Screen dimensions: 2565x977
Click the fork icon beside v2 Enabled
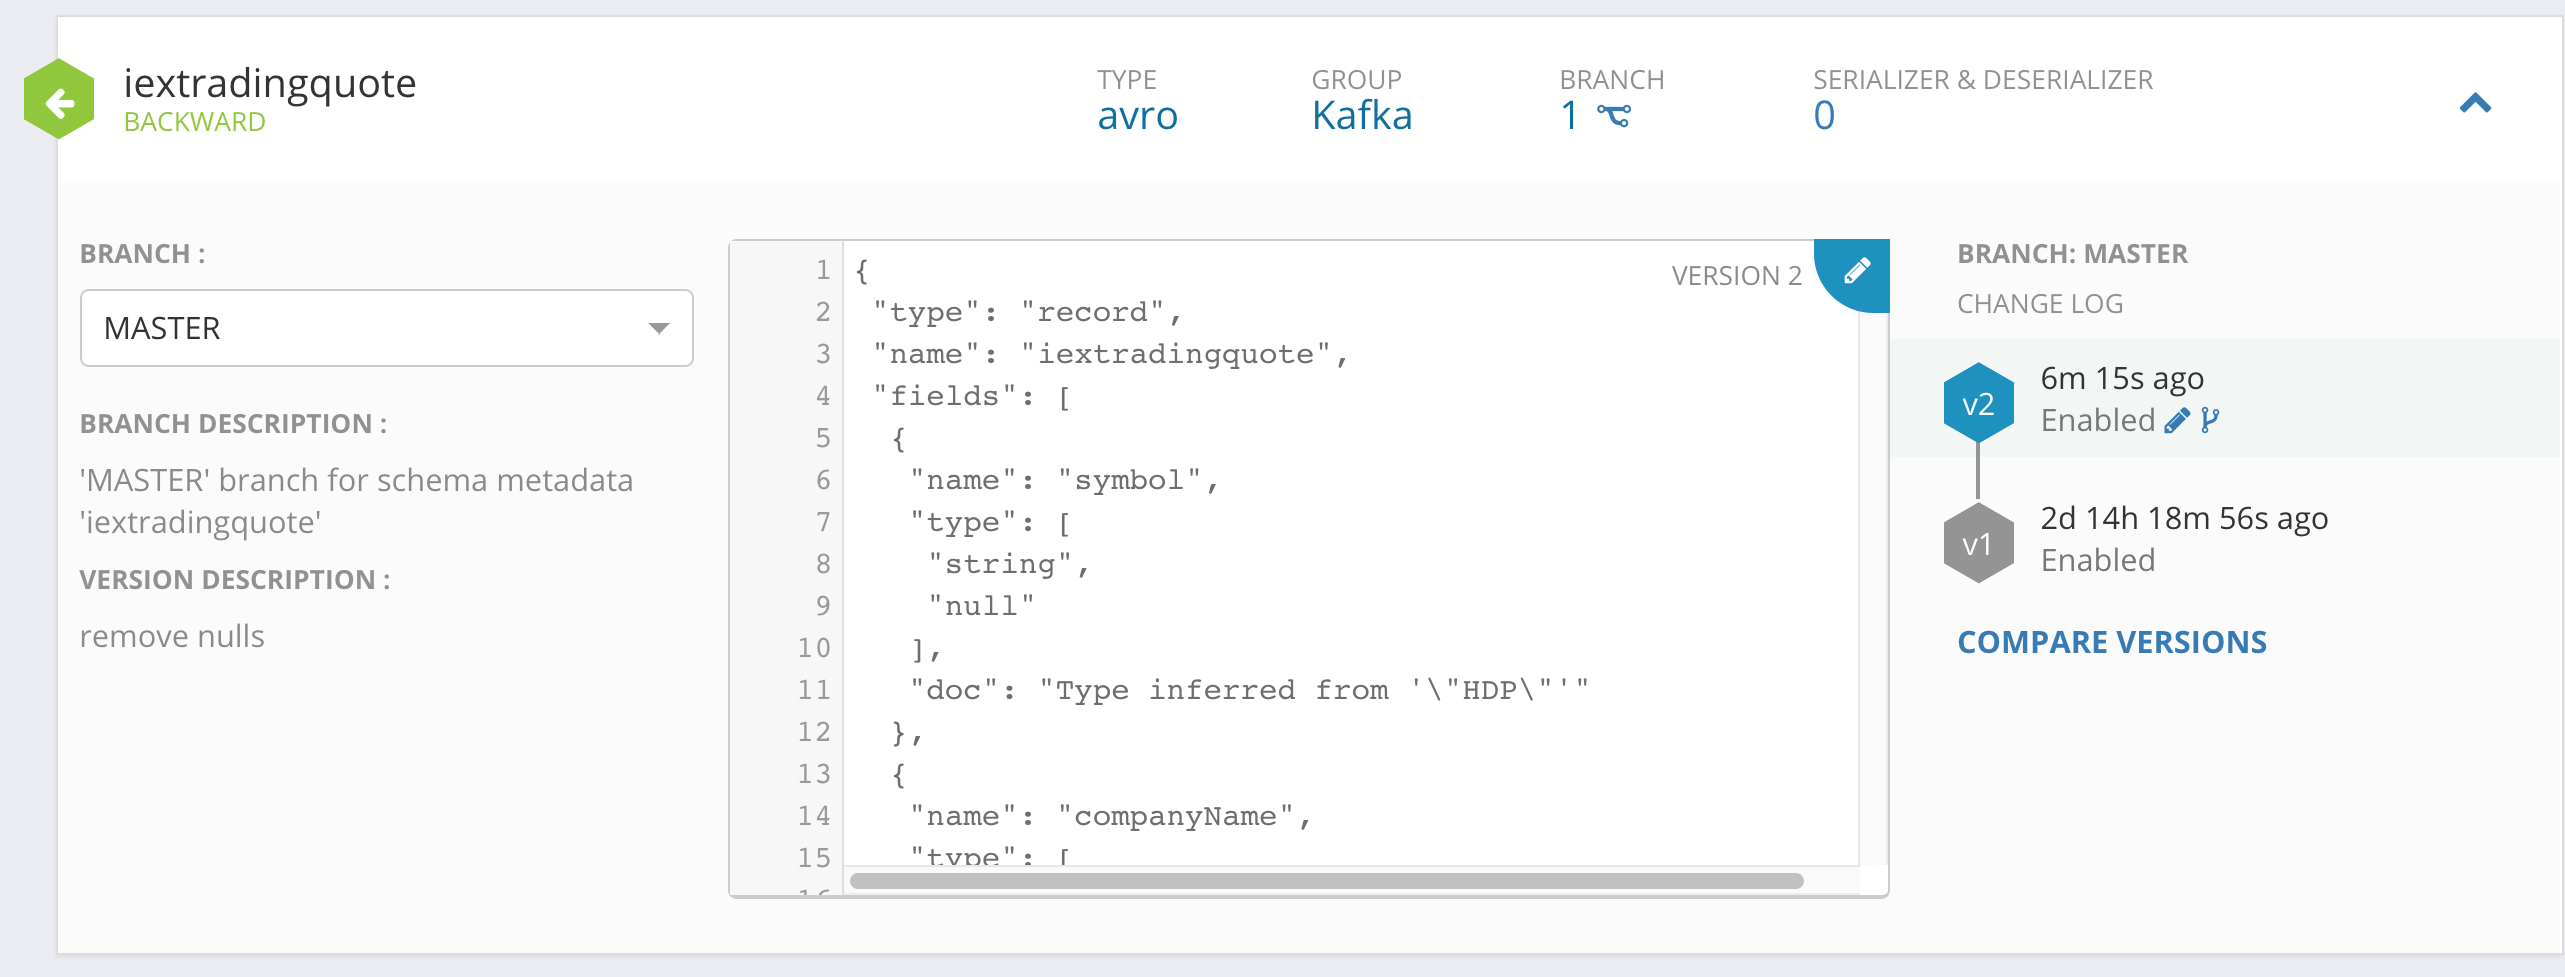point(2210,421)
